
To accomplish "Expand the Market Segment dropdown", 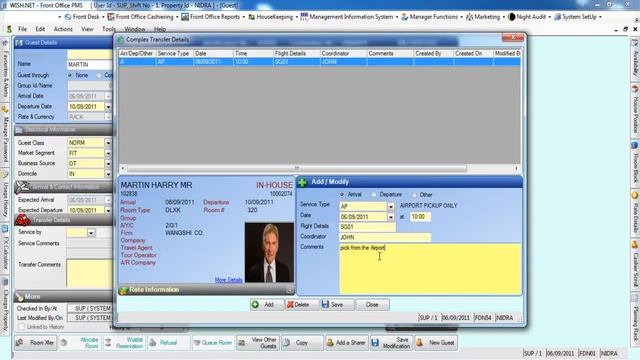I will pyautogui.click(x=108, y=153).
